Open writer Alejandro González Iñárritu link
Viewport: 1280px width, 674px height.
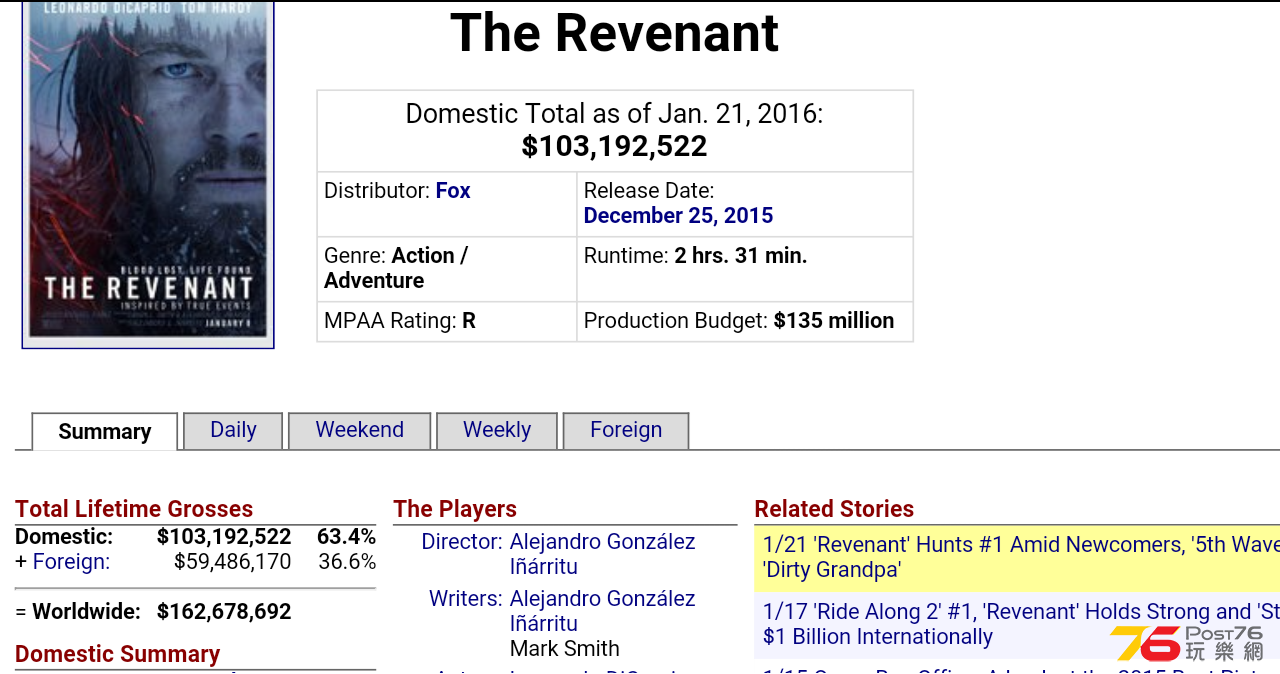click(602, 611)
